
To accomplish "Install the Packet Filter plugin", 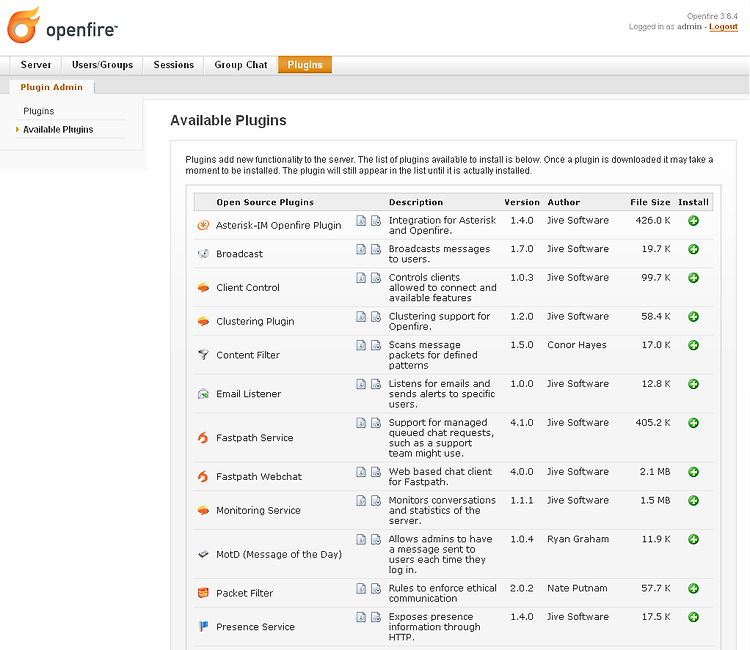I will click(693, 588).
